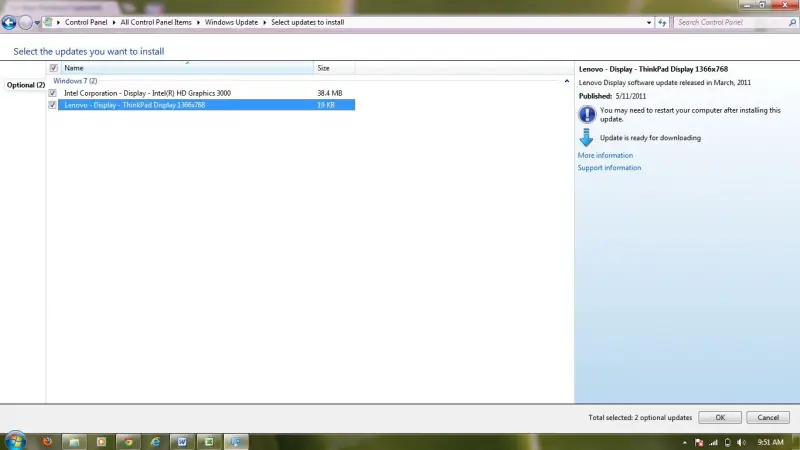Expand arrow after Windows Update breadcrumb
800x450 pixels.
tap(264, 22)
